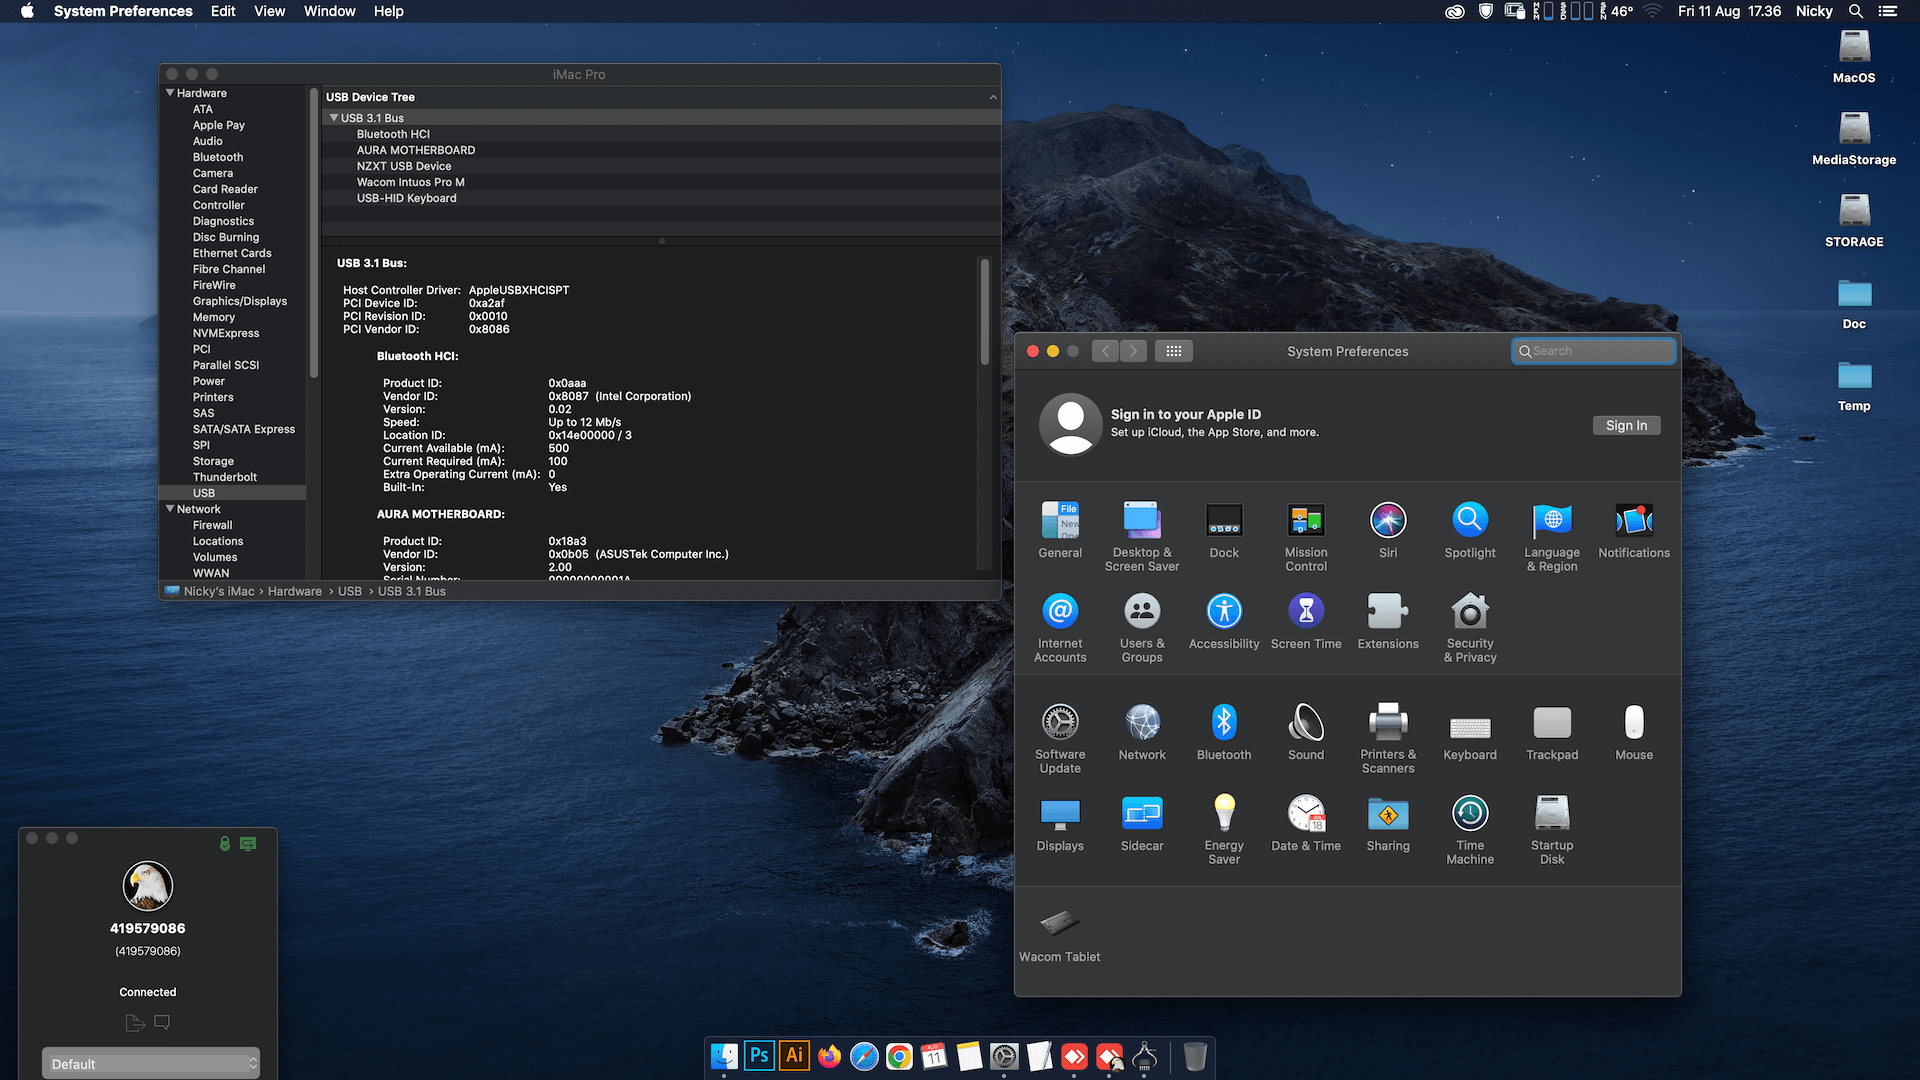Open Time Machine preferences

(x=1470, y=830)
